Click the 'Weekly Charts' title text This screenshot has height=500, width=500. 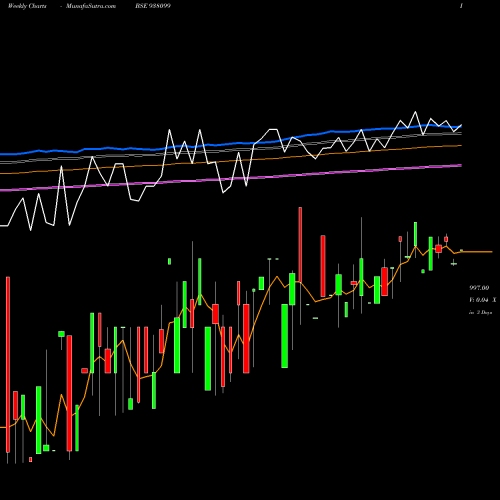[x=27, y=6]
